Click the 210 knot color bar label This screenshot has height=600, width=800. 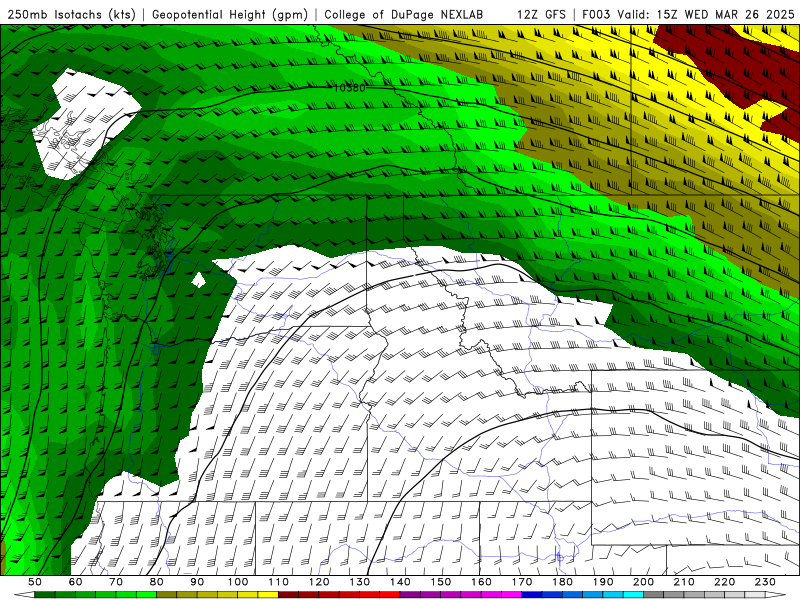pyautogui.click(x=684, y=582)
